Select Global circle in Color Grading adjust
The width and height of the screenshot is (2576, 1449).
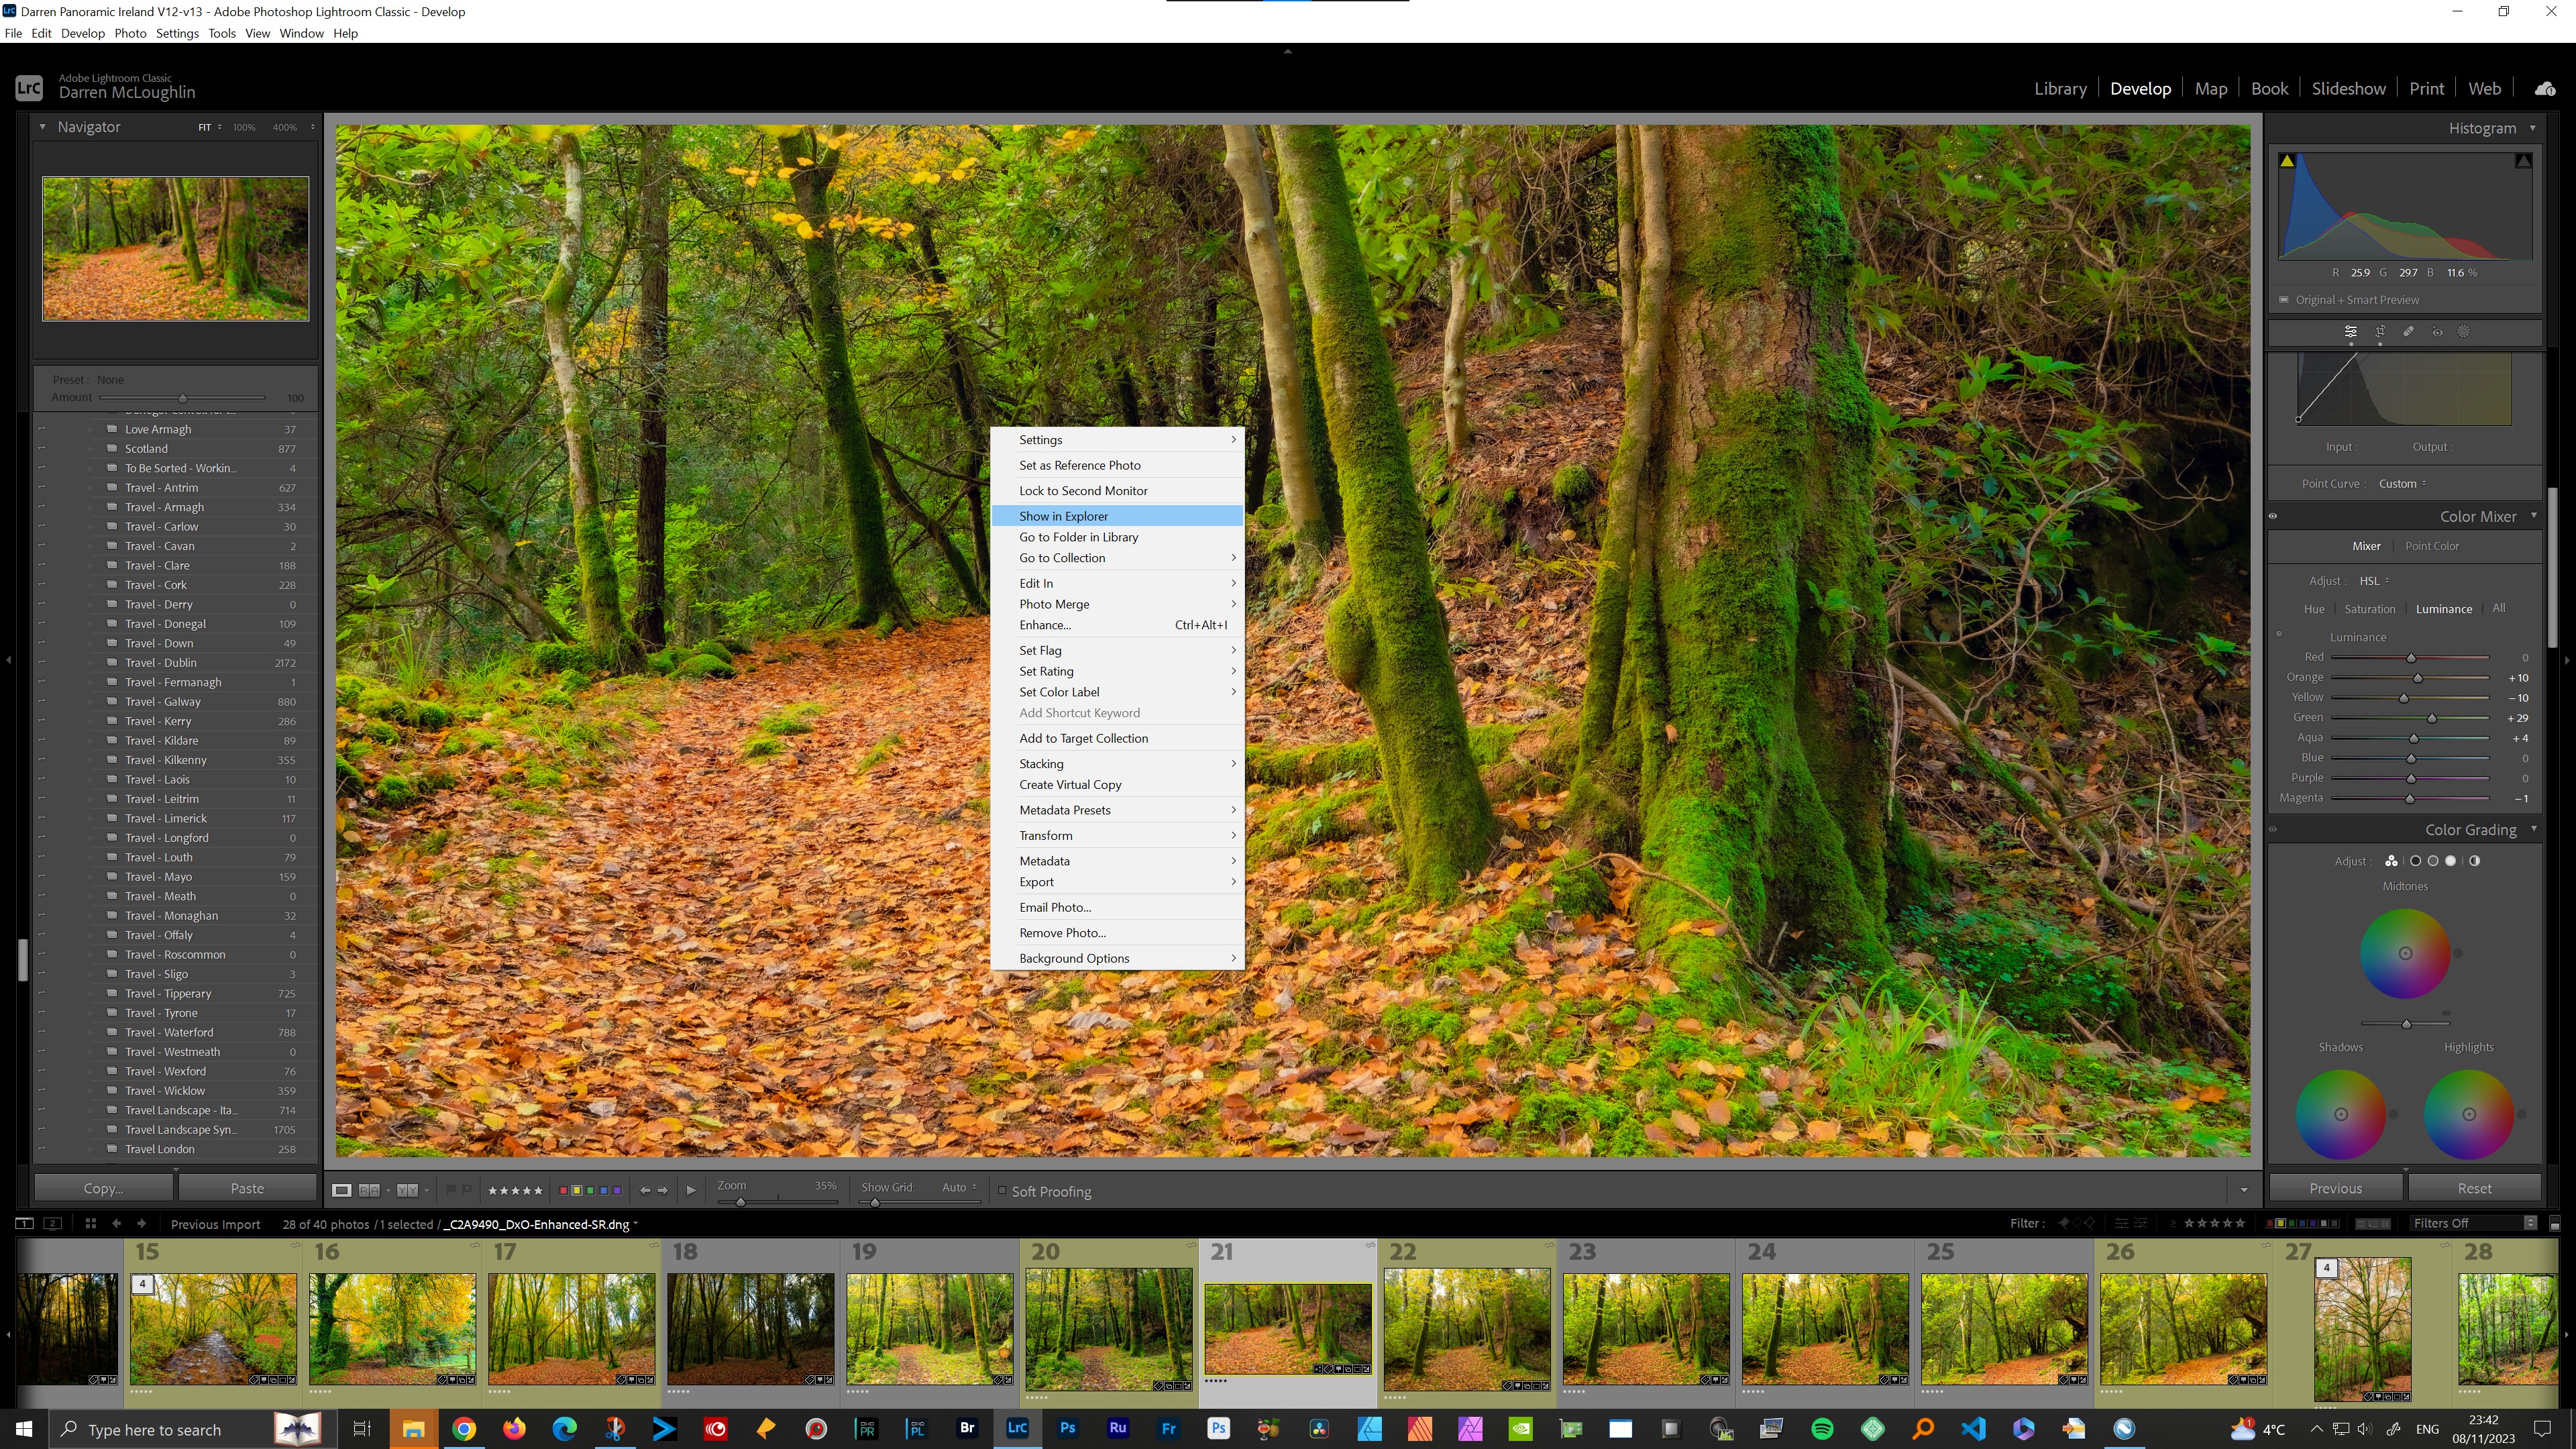[x=2474, y=861]
